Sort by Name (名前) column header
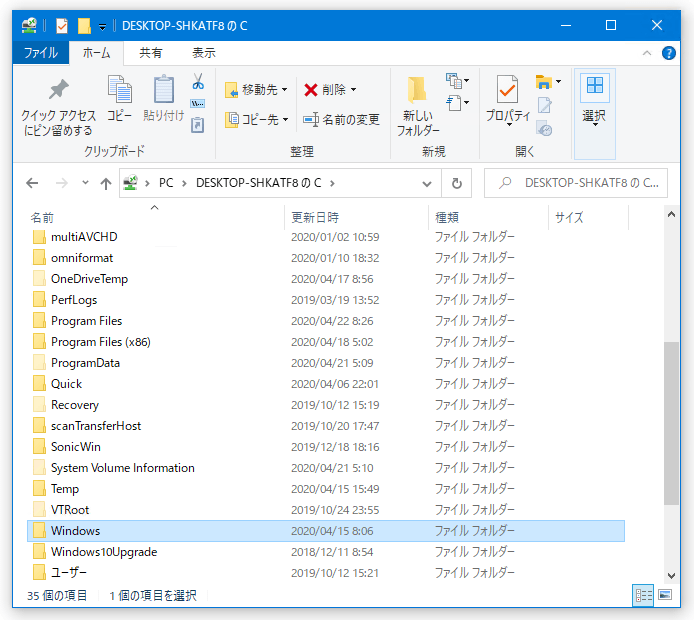 pos(155,217)
